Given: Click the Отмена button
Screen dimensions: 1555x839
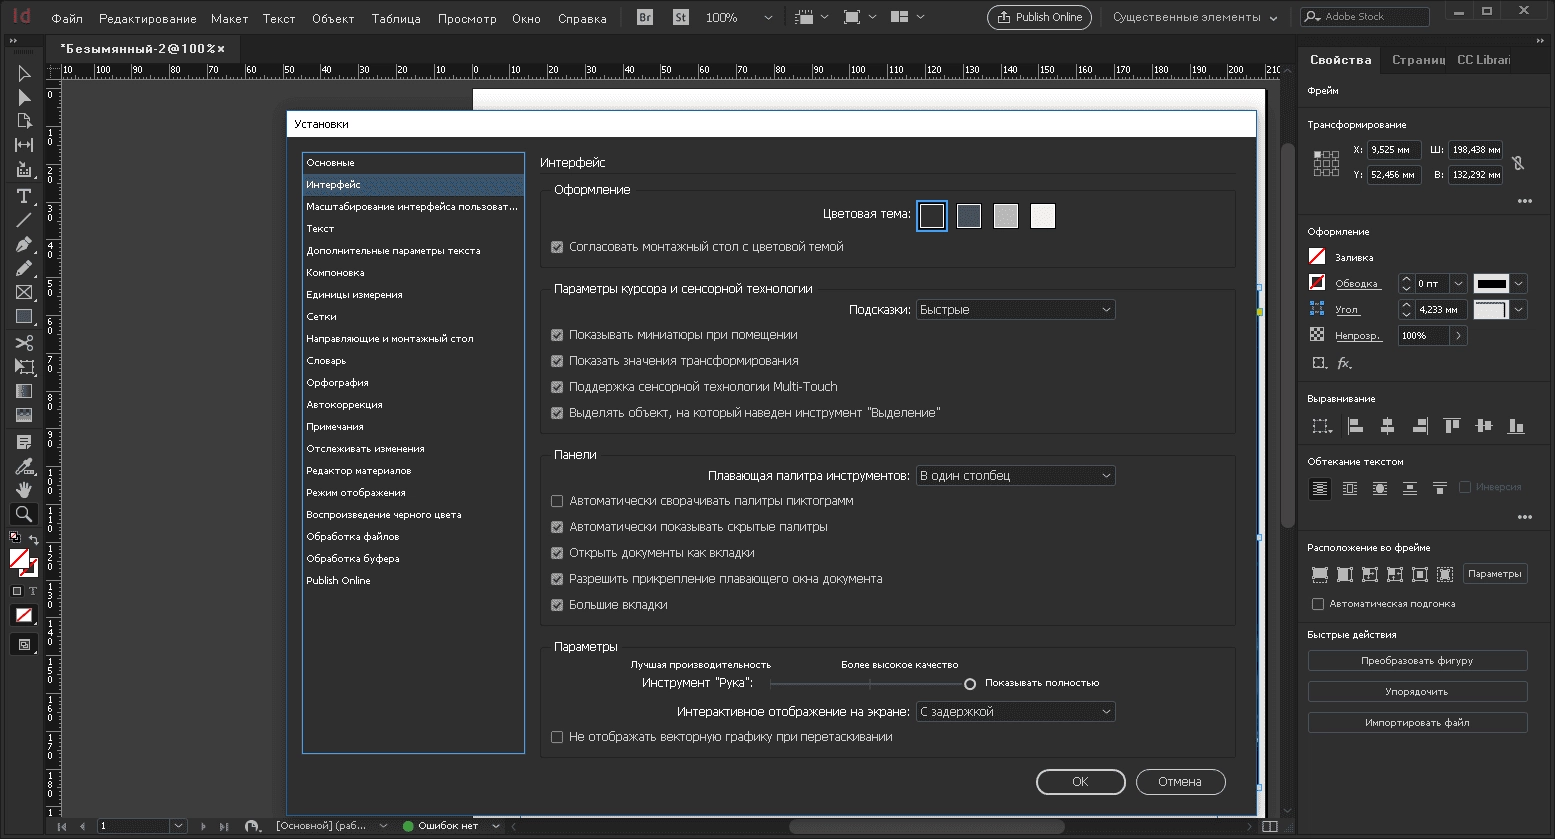Looking at the screenshot, I should (x=1180, y=782).
